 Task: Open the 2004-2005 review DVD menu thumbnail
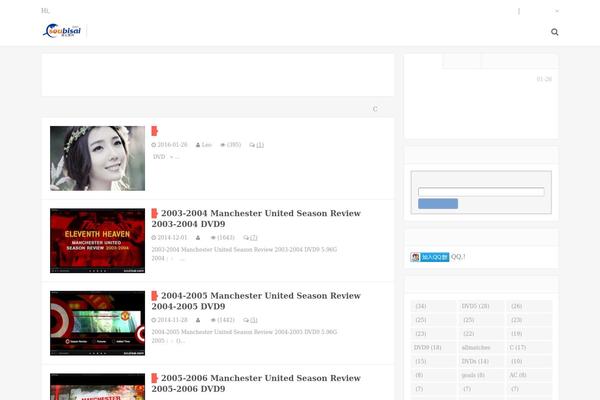98,323
